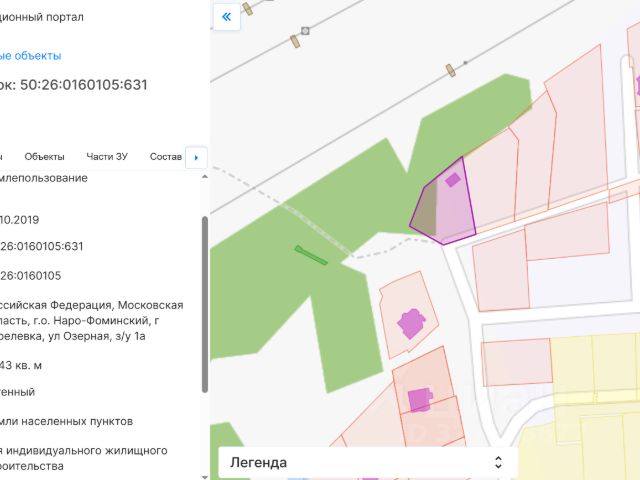This screenshot has width=640, height=480.
Task: Click the tan marker near dot on road line
Action: pos(450,70)
